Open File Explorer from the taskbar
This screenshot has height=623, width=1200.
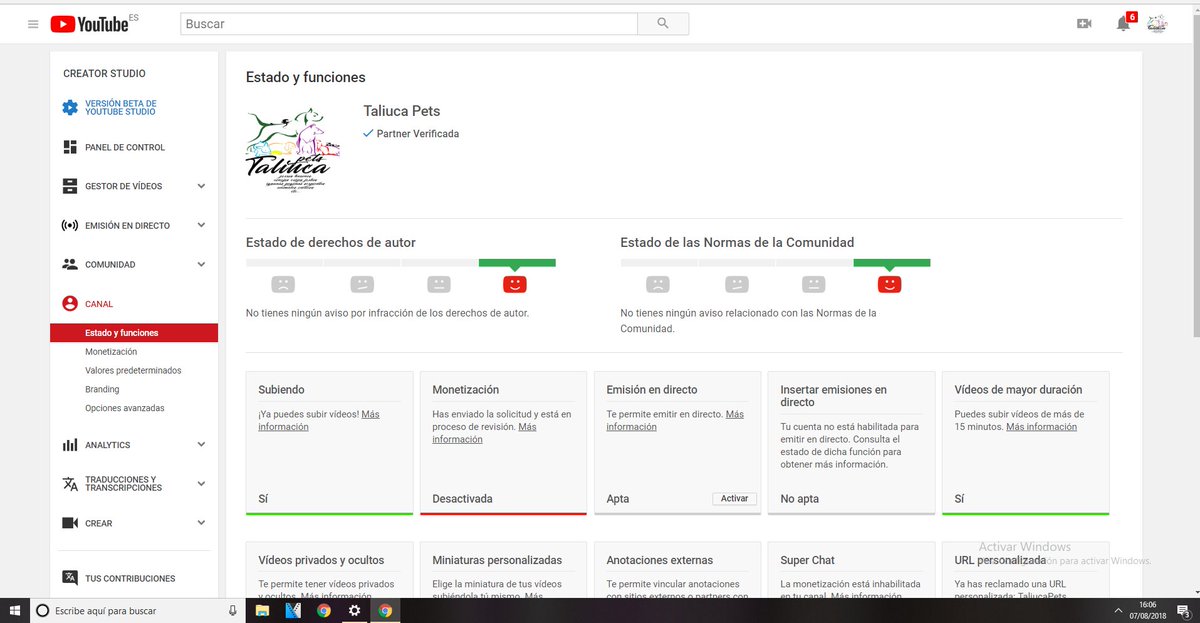click(262, 610)
